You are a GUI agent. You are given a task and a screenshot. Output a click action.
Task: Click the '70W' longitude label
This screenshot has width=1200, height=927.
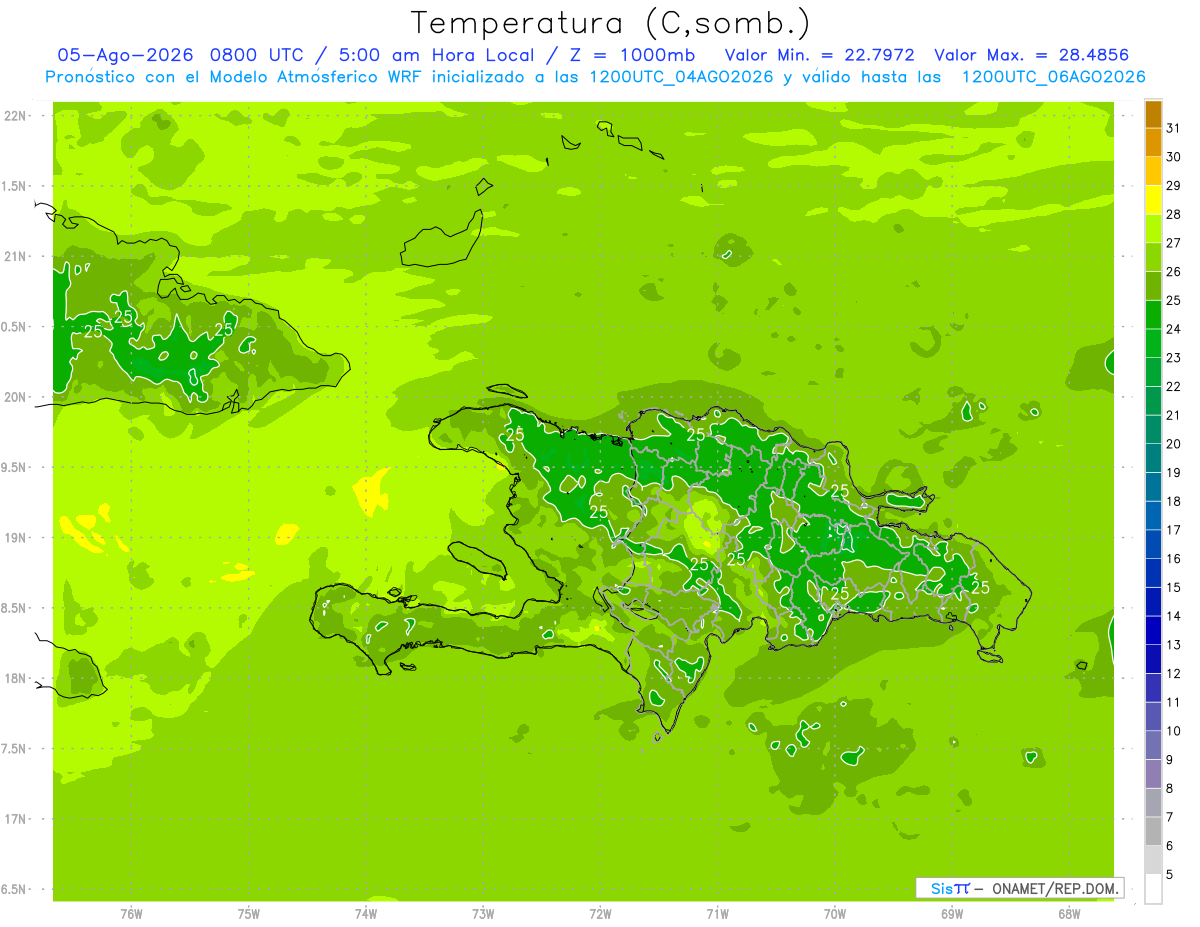(835, 914)
